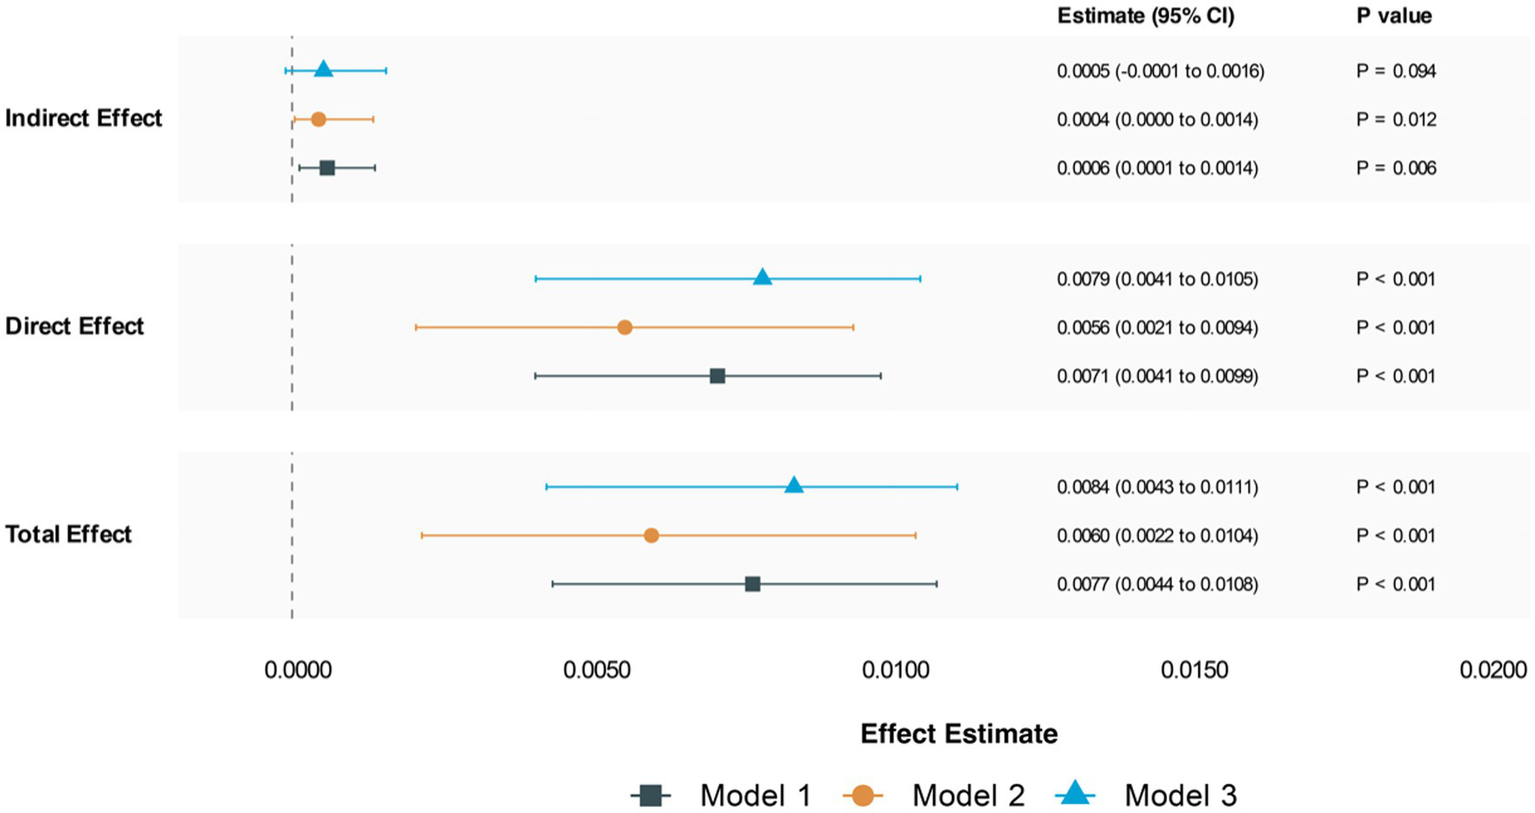The height and width of the screenshot is (813, 1535).
Task: Click the Direct Effect row label
Action: pyautogui.click(x=75, y=326)
